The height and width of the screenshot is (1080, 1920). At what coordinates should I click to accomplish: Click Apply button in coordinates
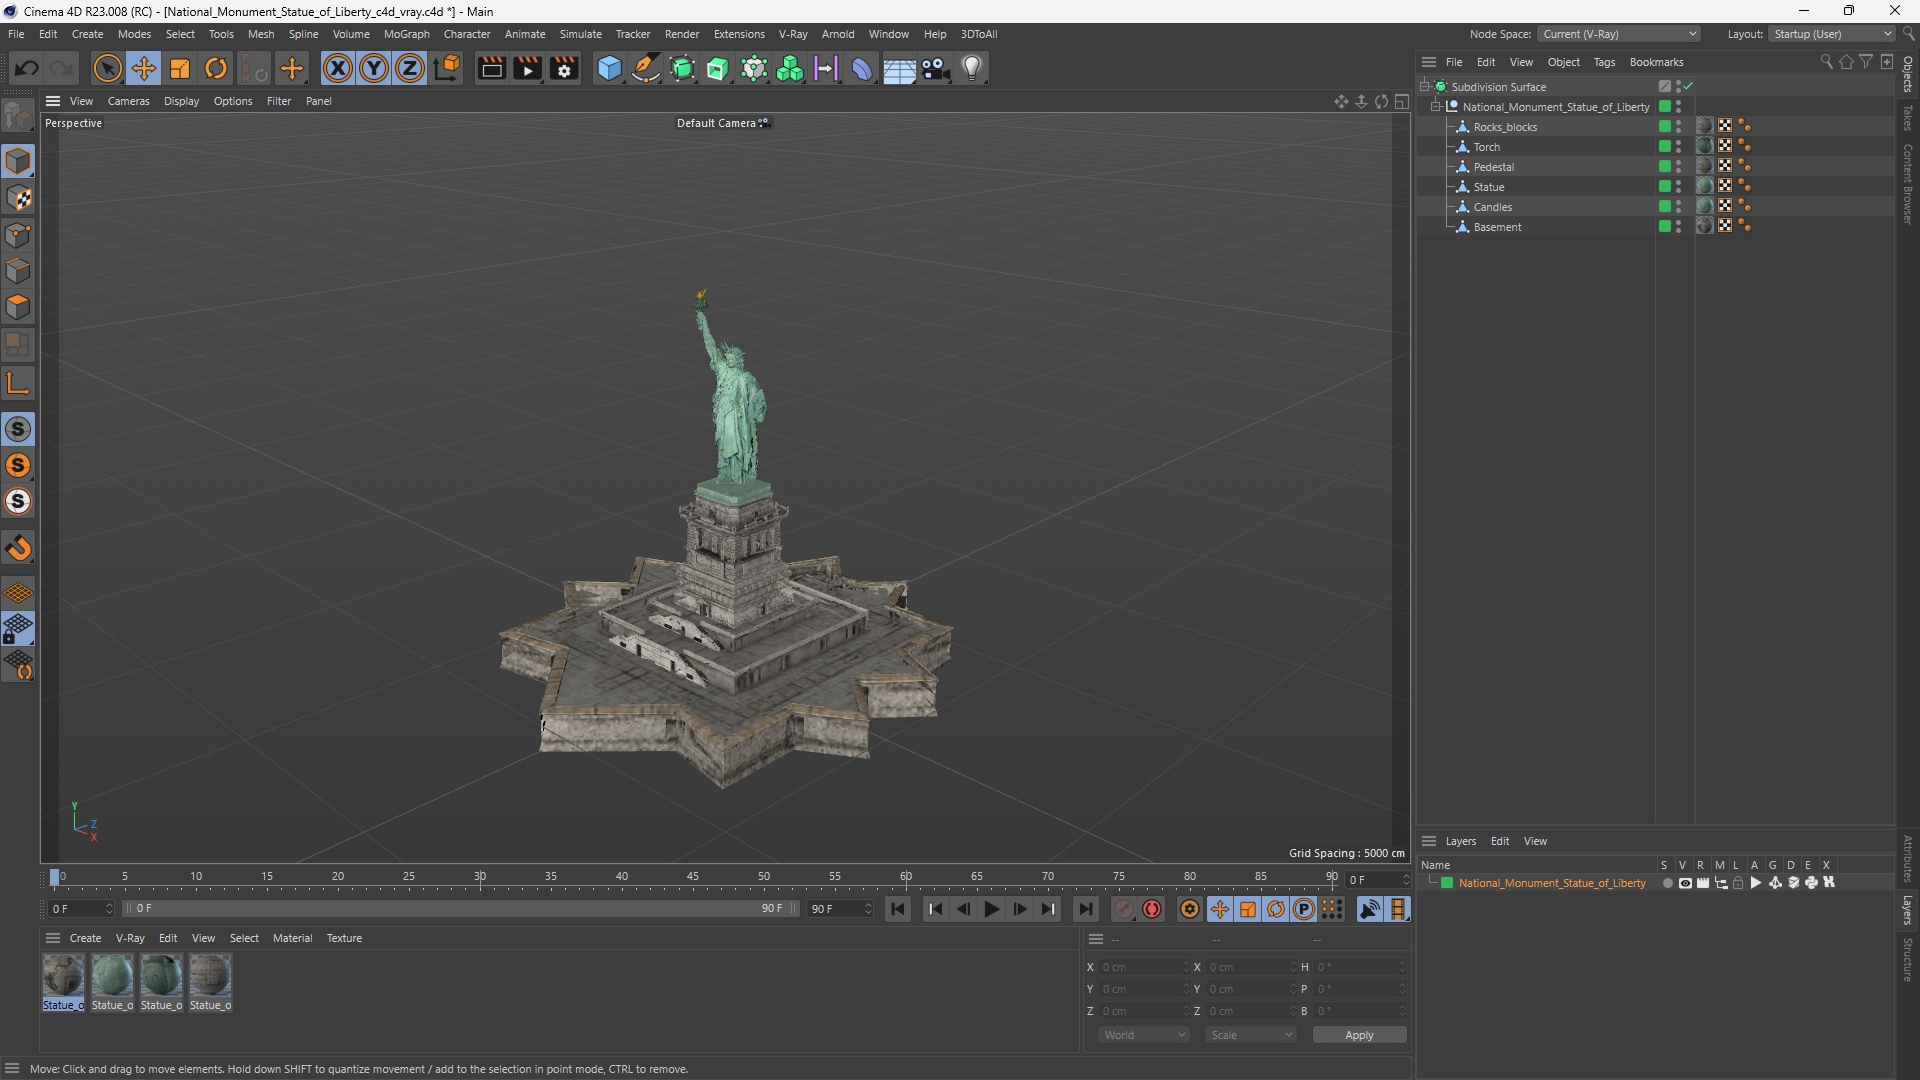pyautogui.click(x=1359, y=1035)
